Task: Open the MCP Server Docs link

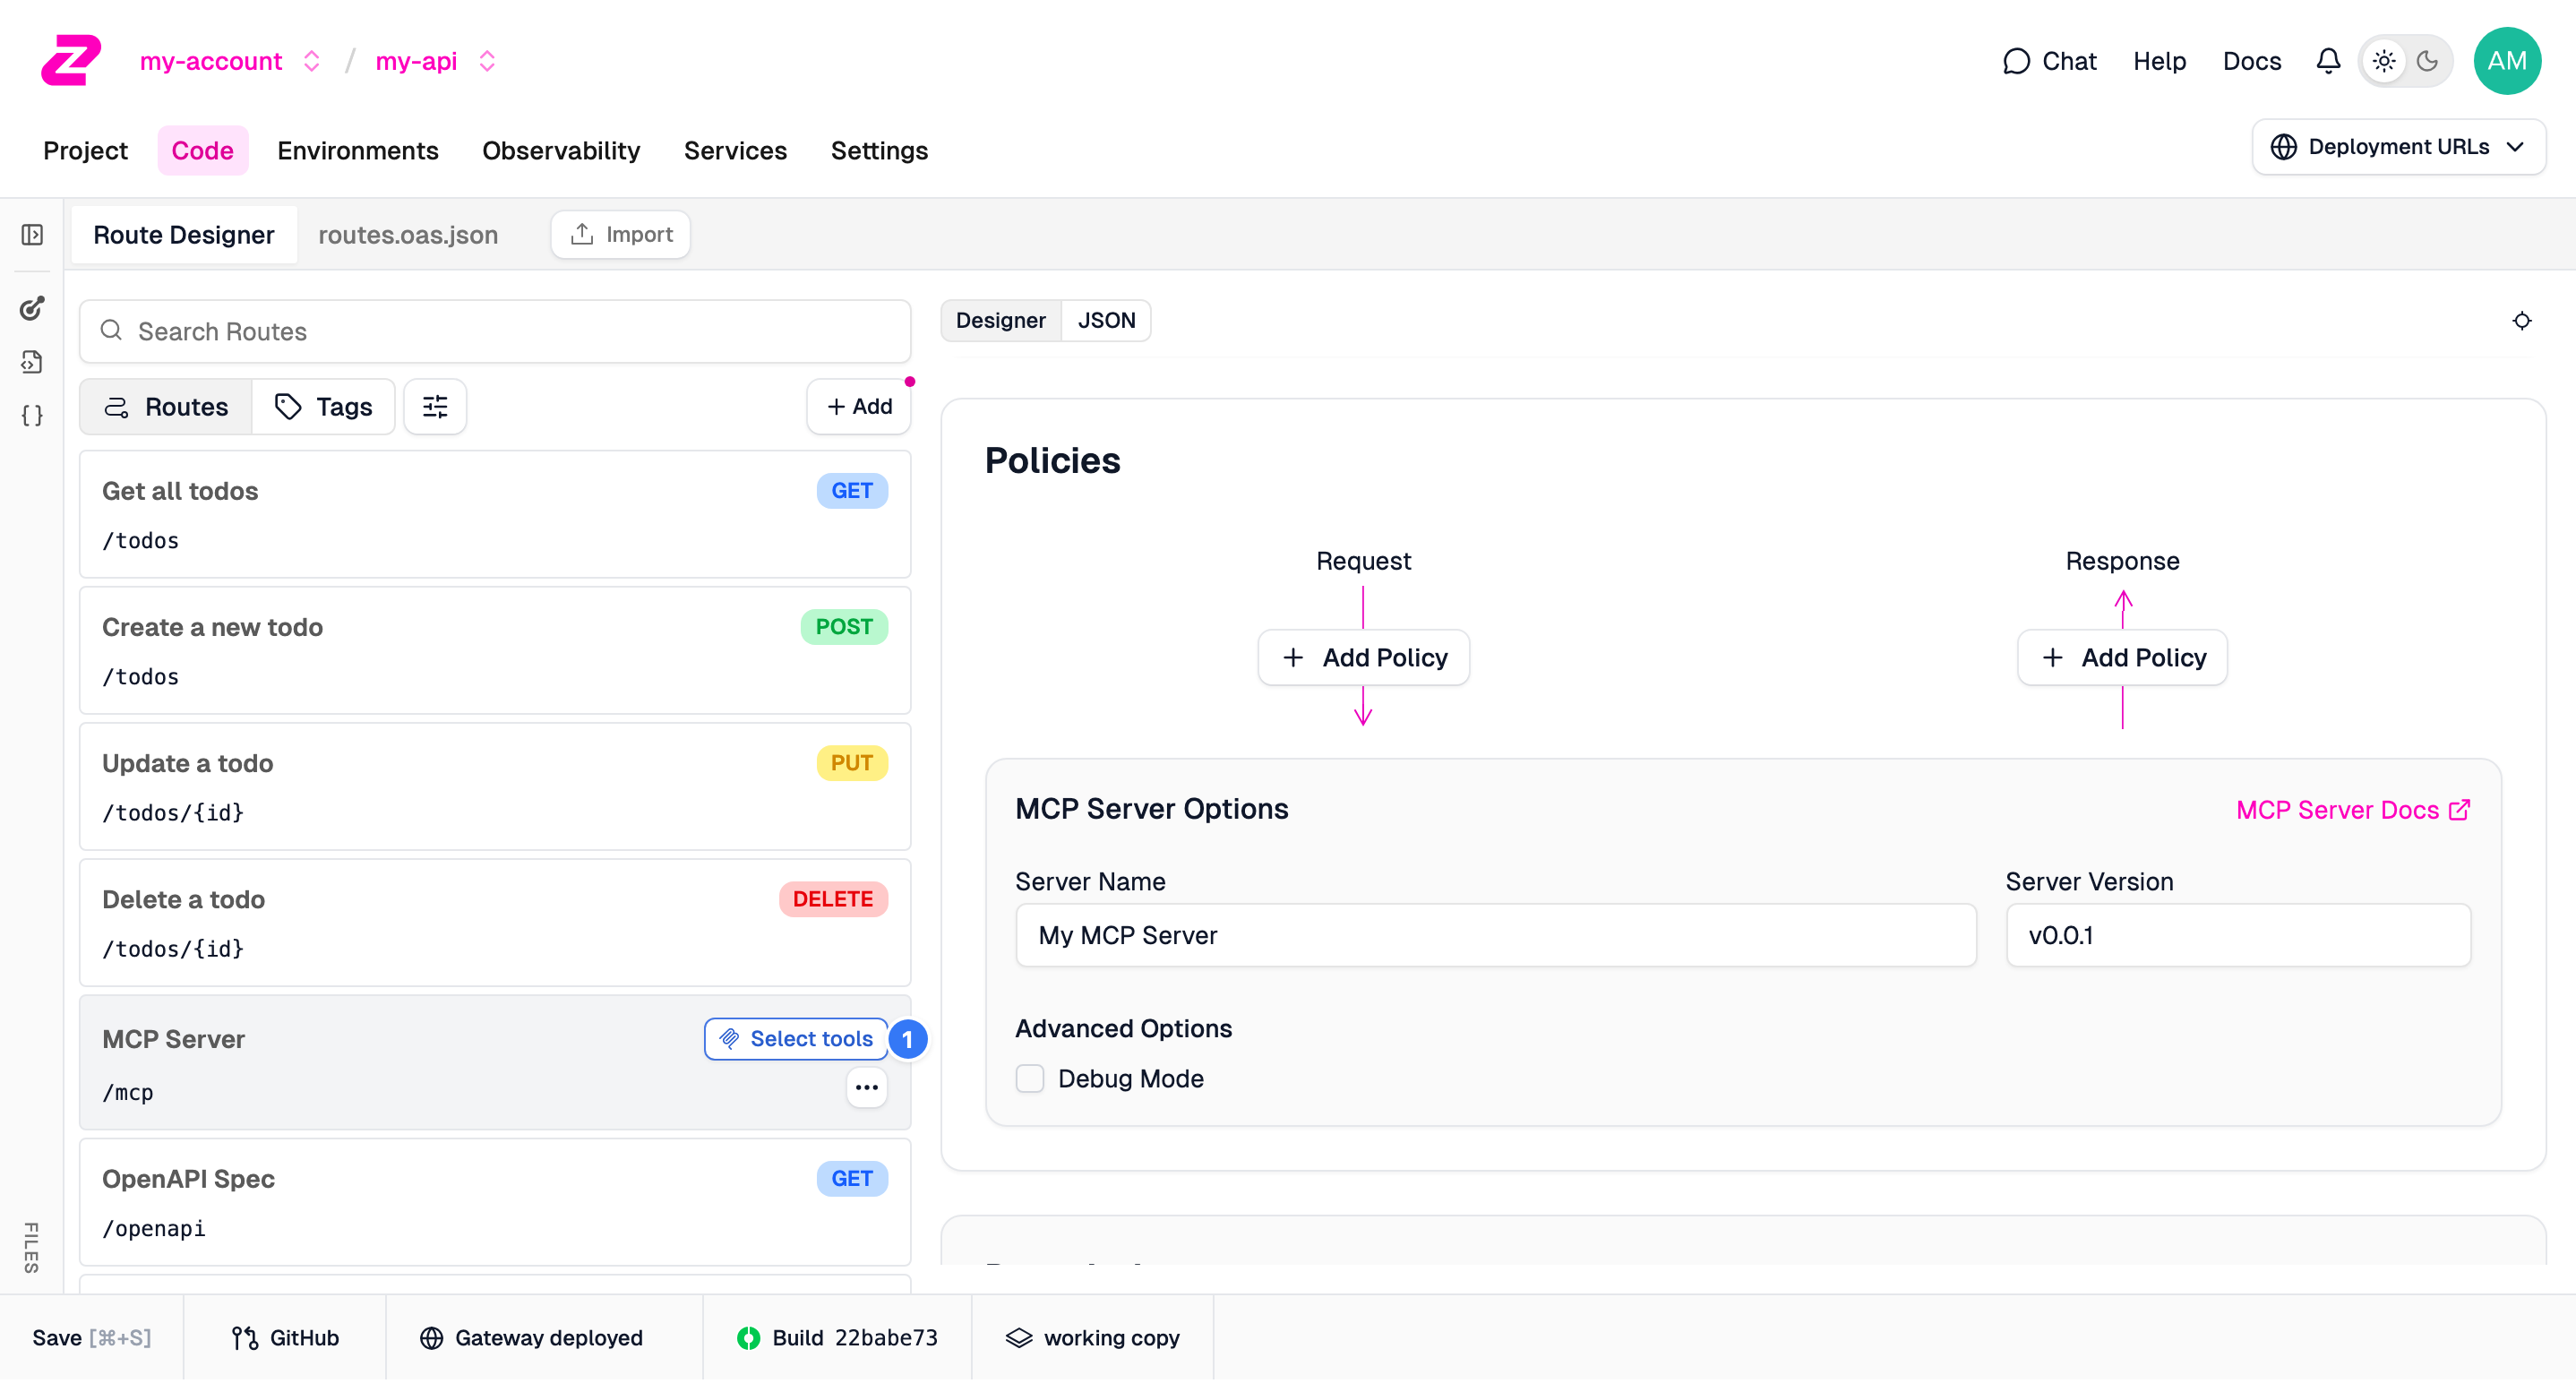Action: (x=2353, y=809)
